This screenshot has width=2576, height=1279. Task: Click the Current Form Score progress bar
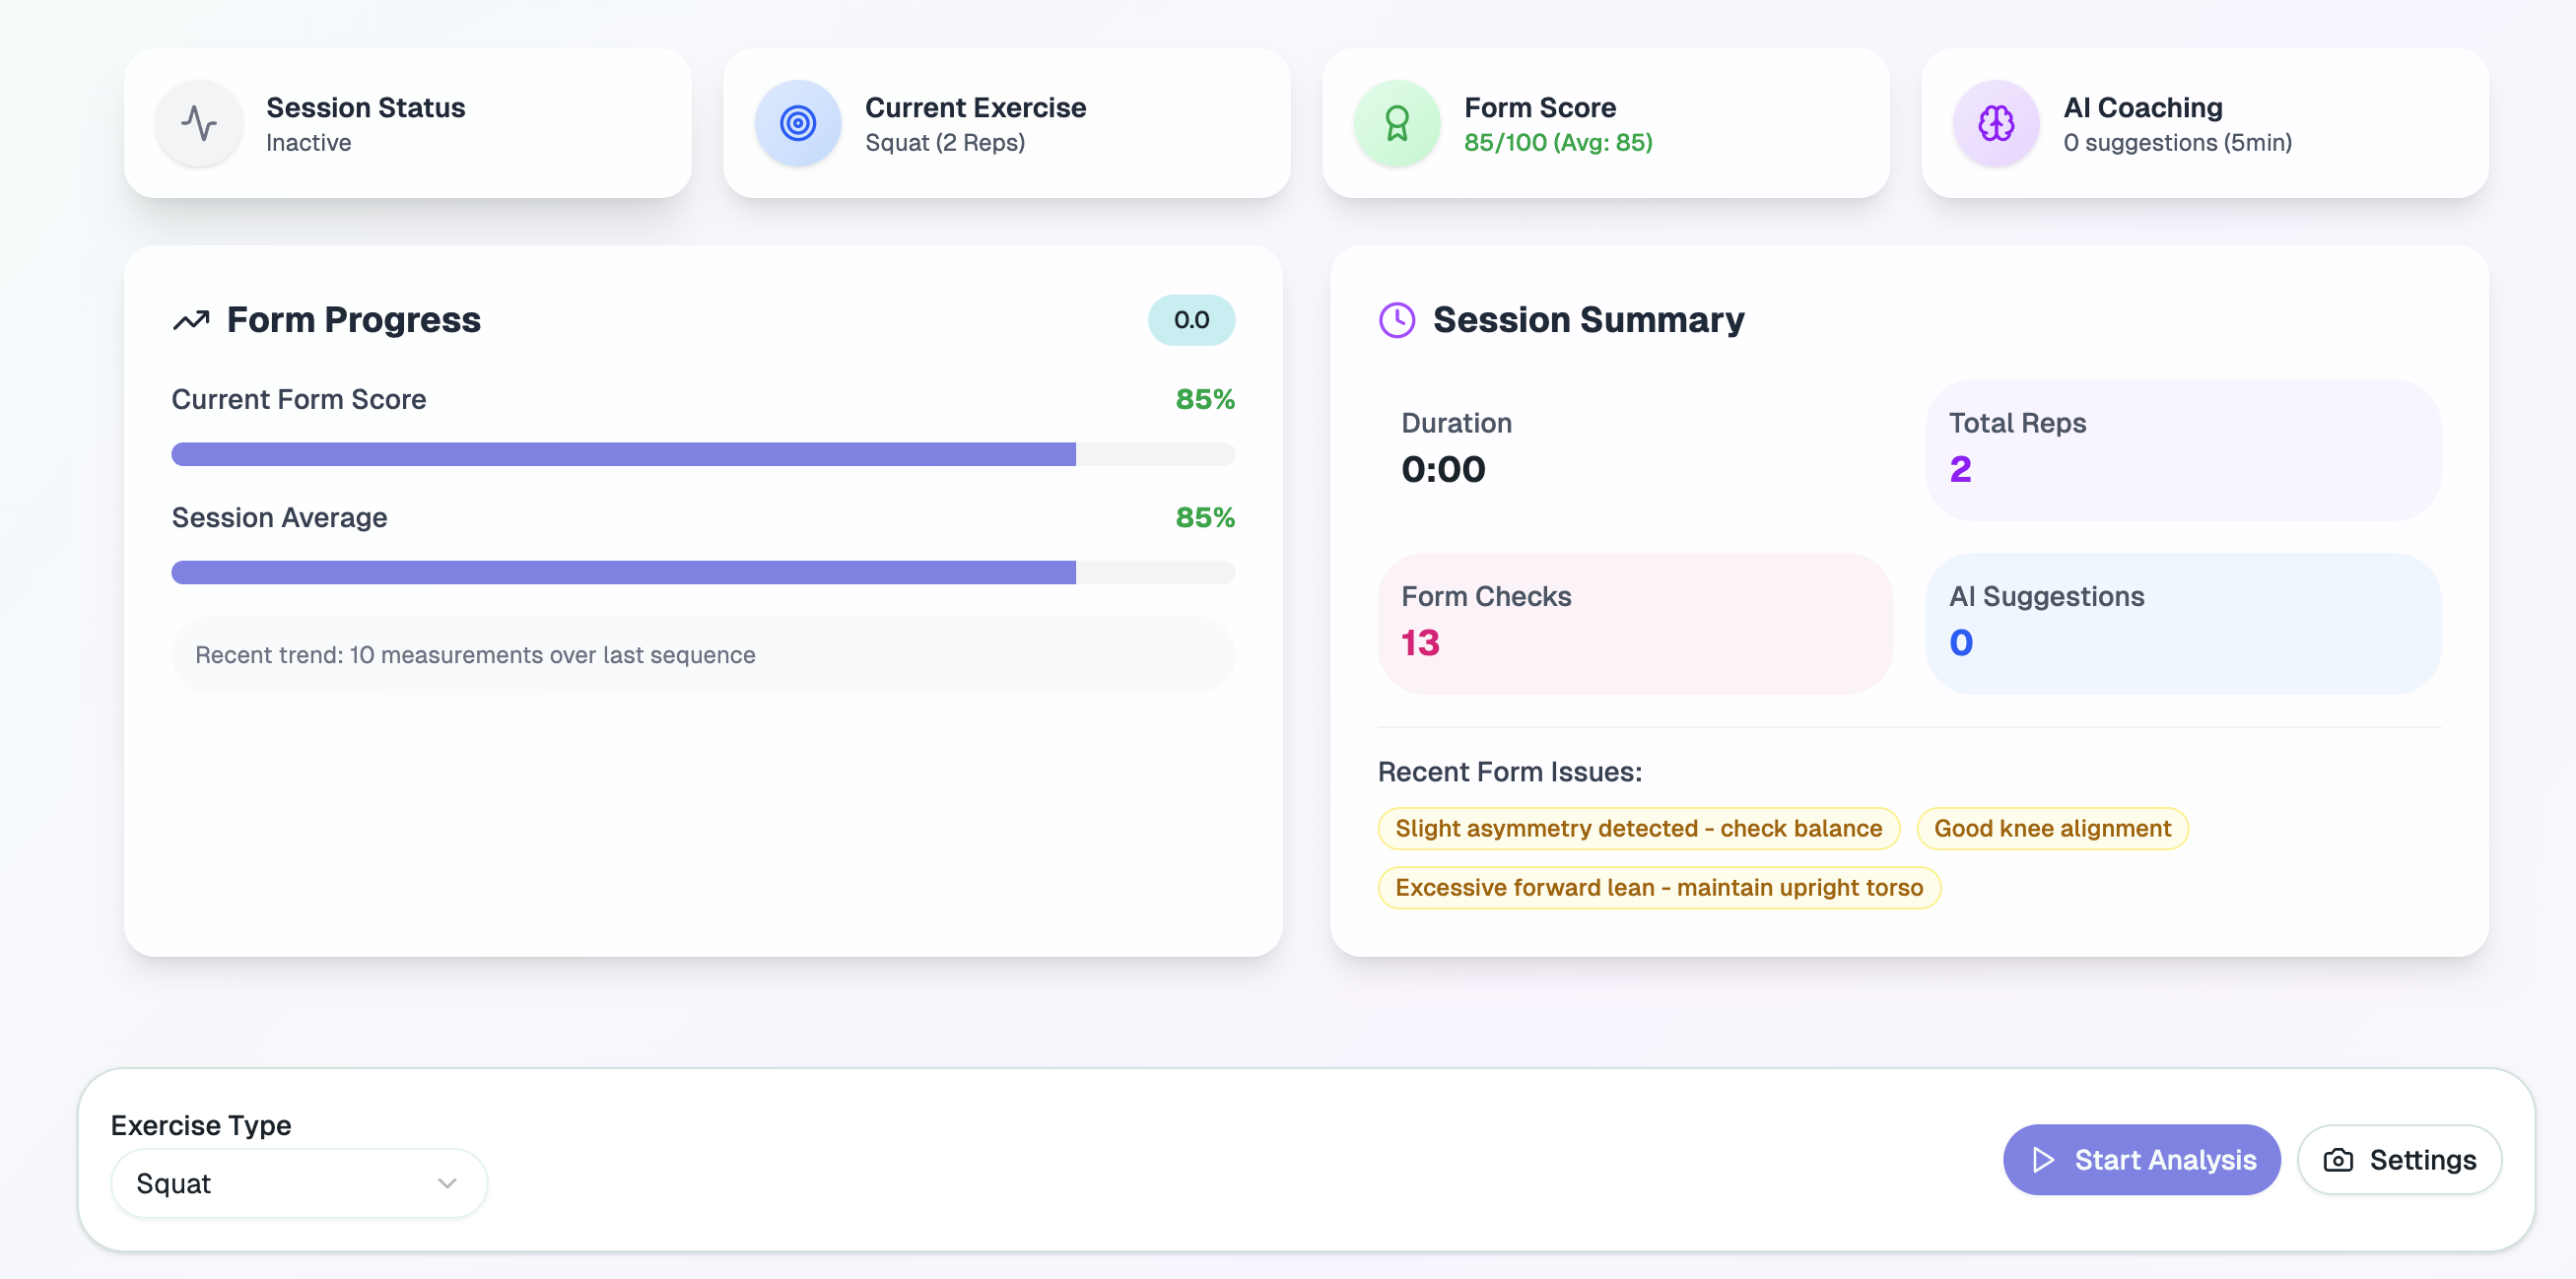(x=703, y=454)
